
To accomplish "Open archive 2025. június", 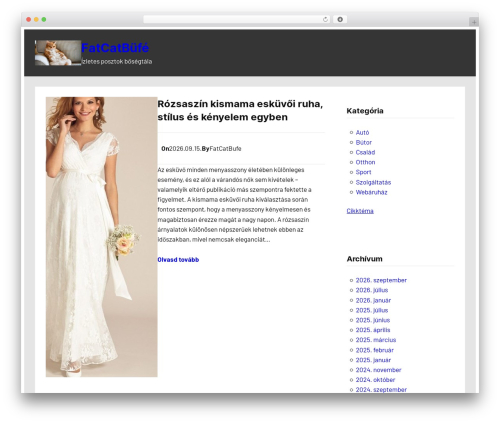I will 373,320.
